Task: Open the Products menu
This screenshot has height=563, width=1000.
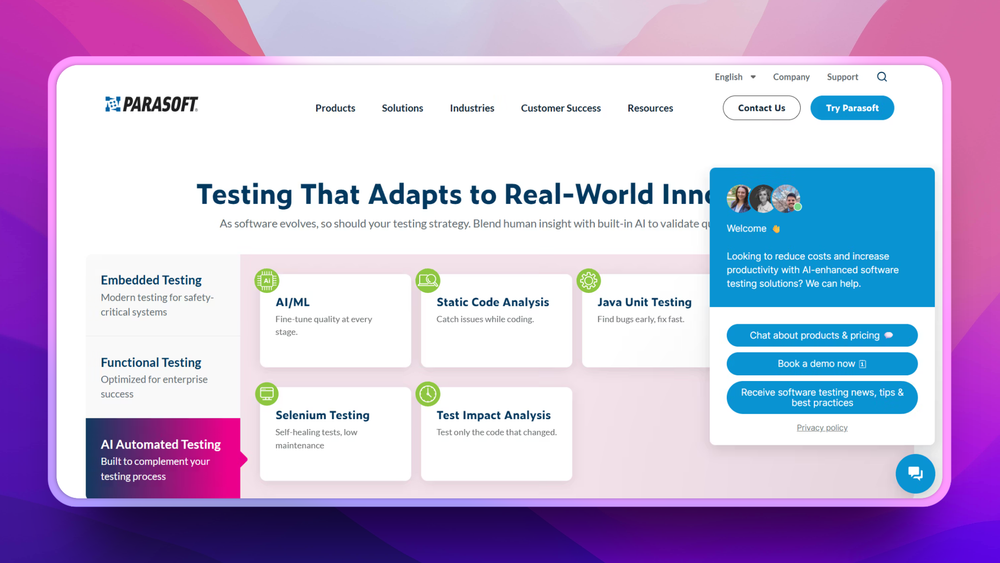Action: [x=335, y=108]
